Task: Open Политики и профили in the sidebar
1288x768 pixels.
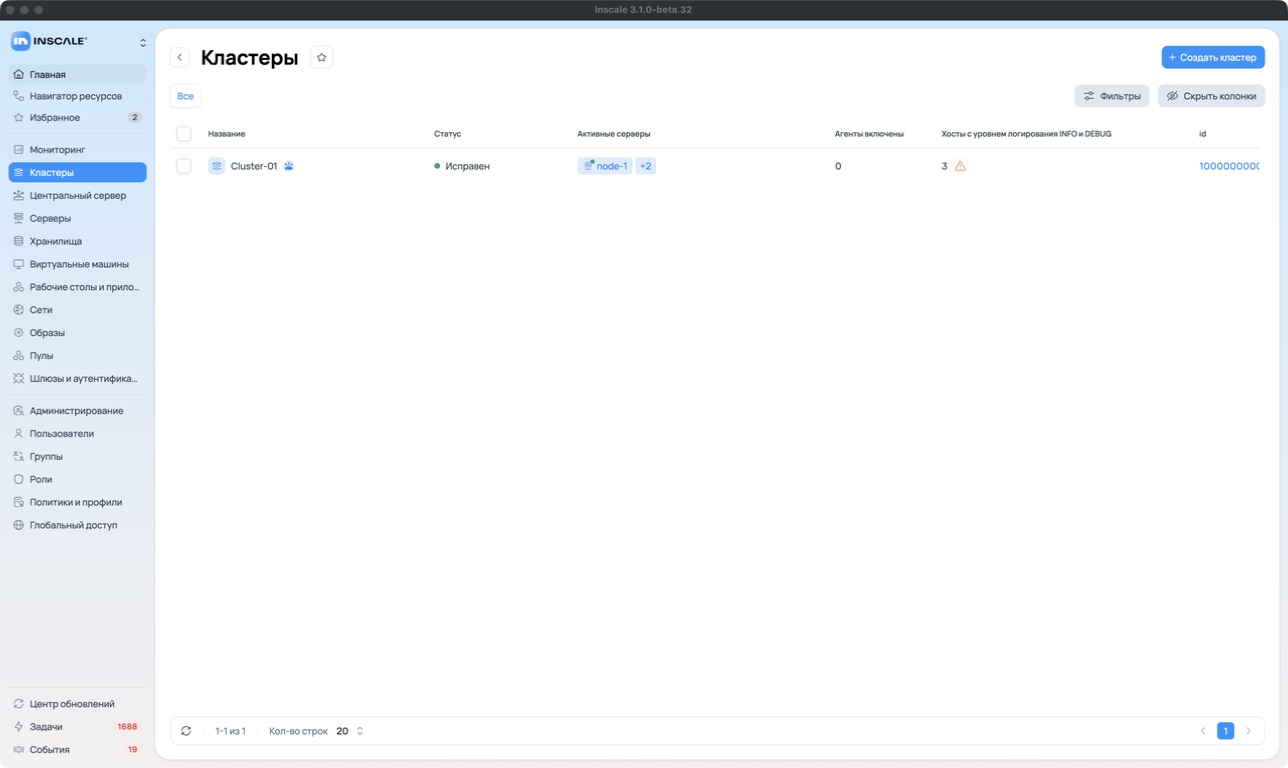Action: [78, 502]
